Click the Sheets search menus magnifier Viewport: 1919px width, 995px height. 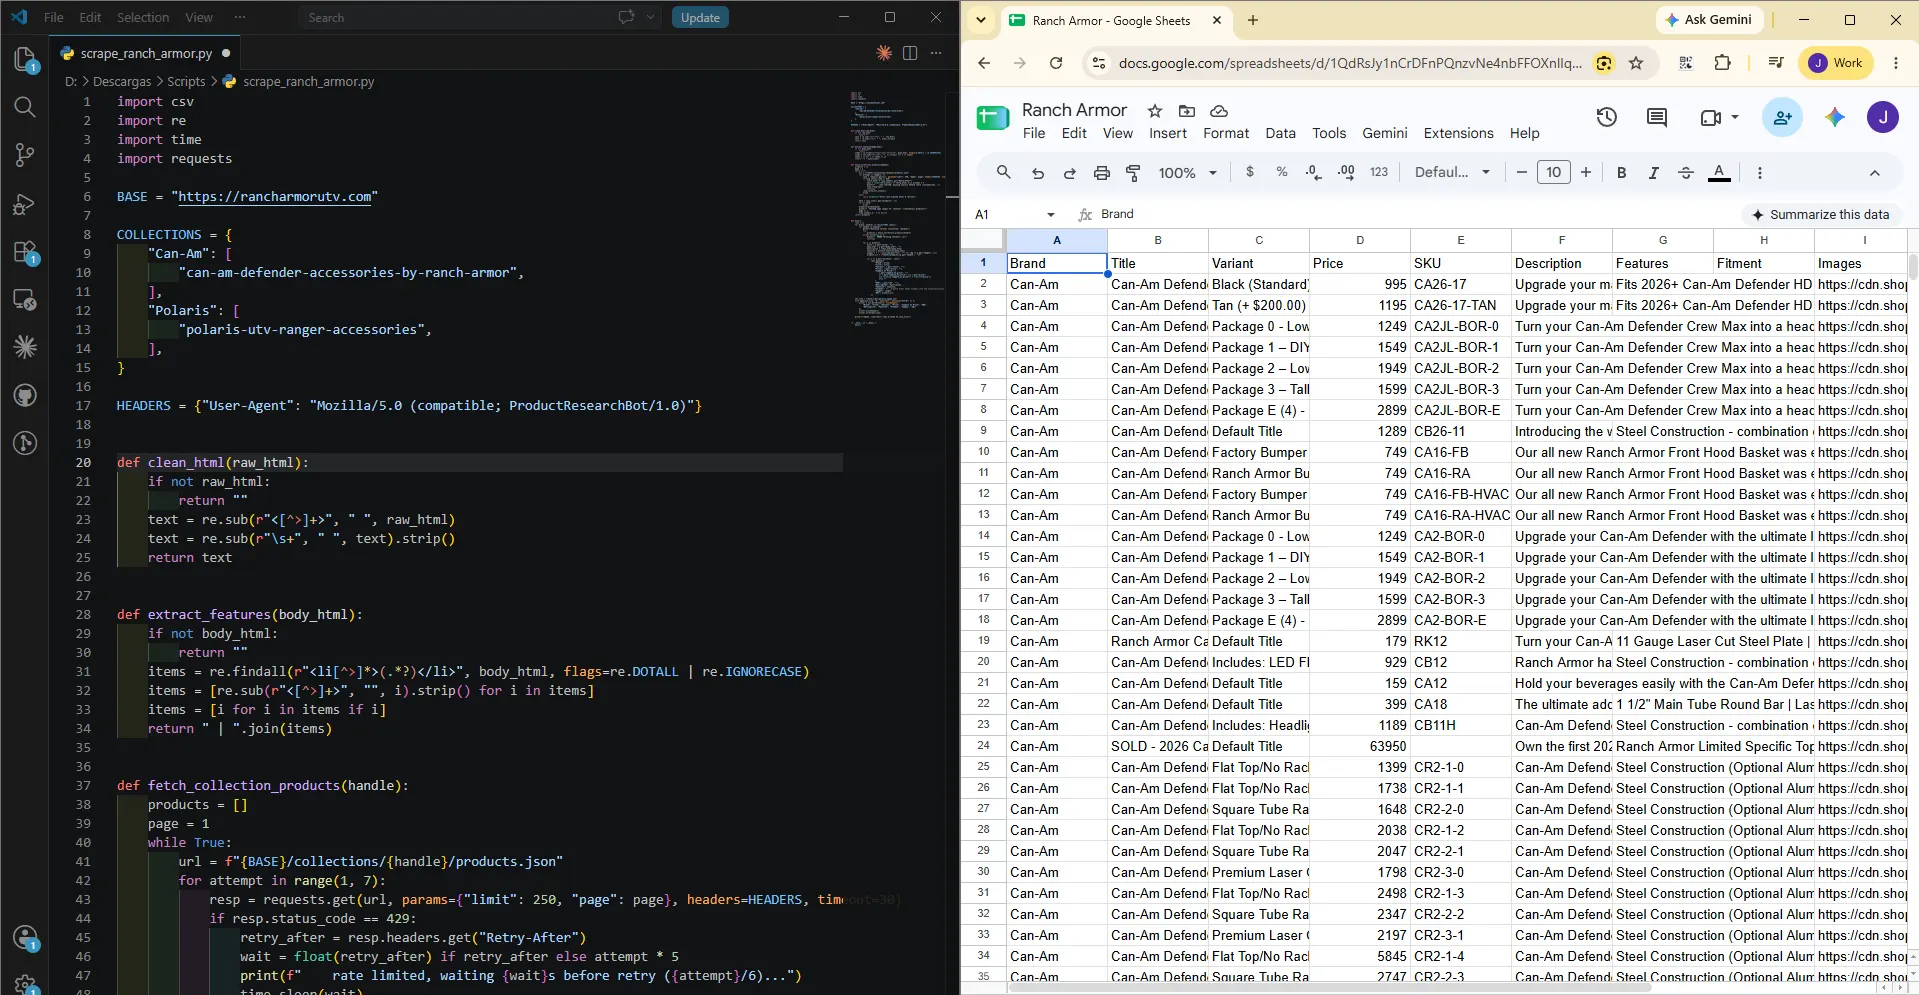click(x=1004, y=172)
